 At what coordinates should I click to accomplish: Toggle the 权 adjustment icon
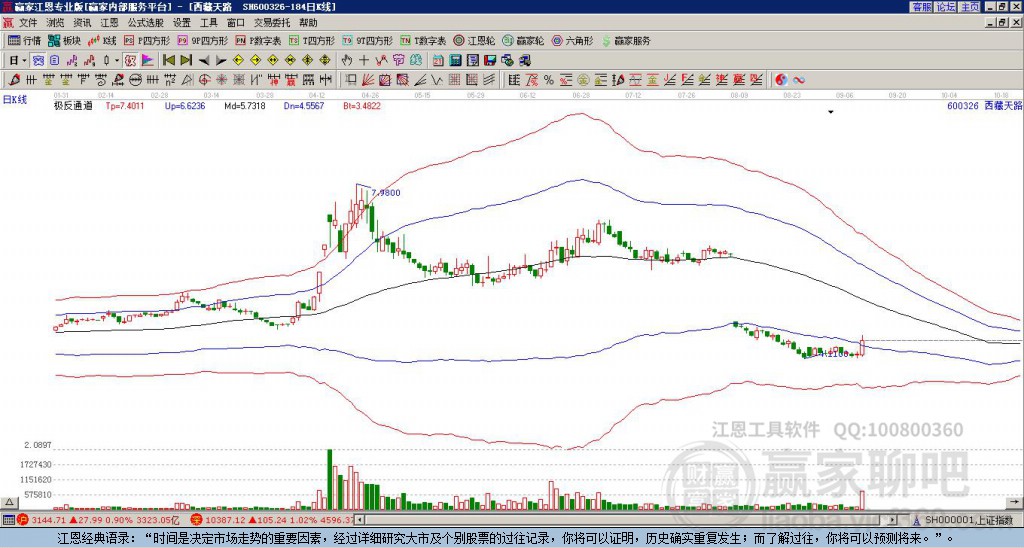coord(130,61)
